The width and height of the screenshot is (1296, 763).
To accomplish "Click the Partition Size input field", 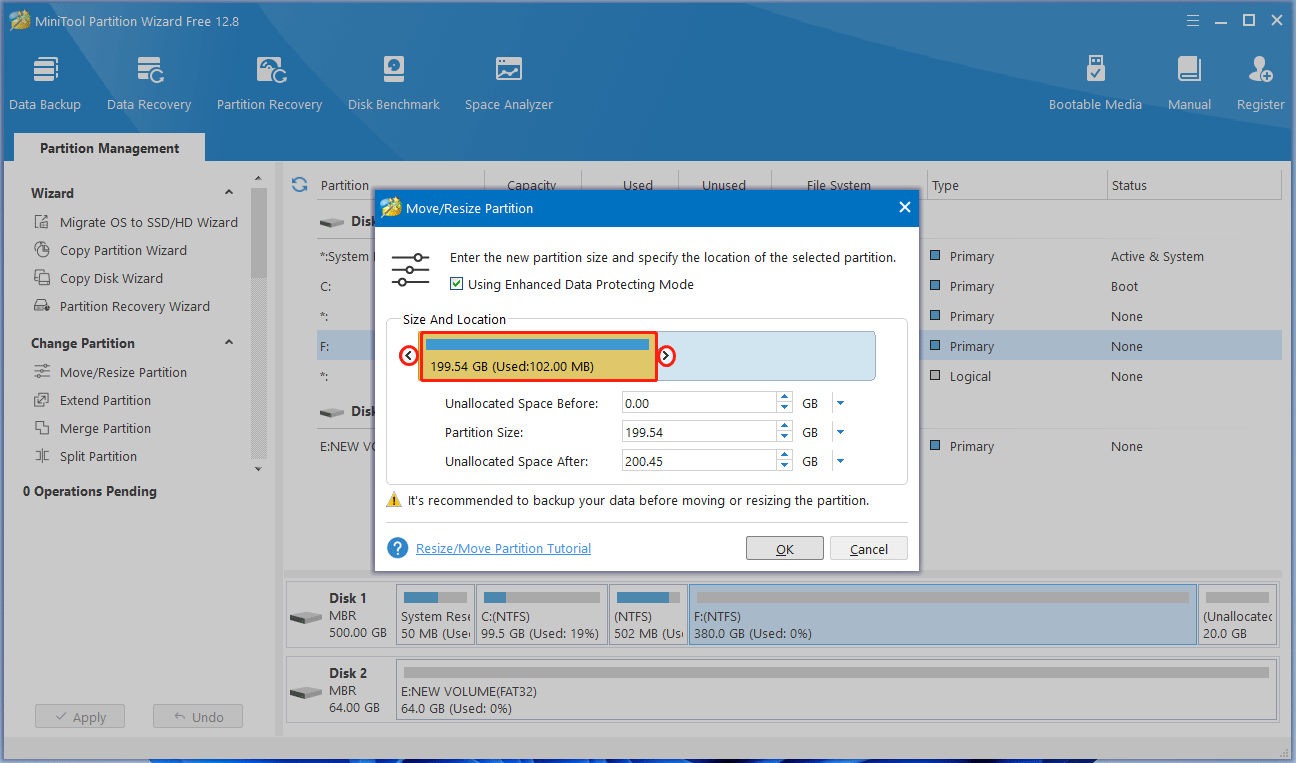I will 698,432.
